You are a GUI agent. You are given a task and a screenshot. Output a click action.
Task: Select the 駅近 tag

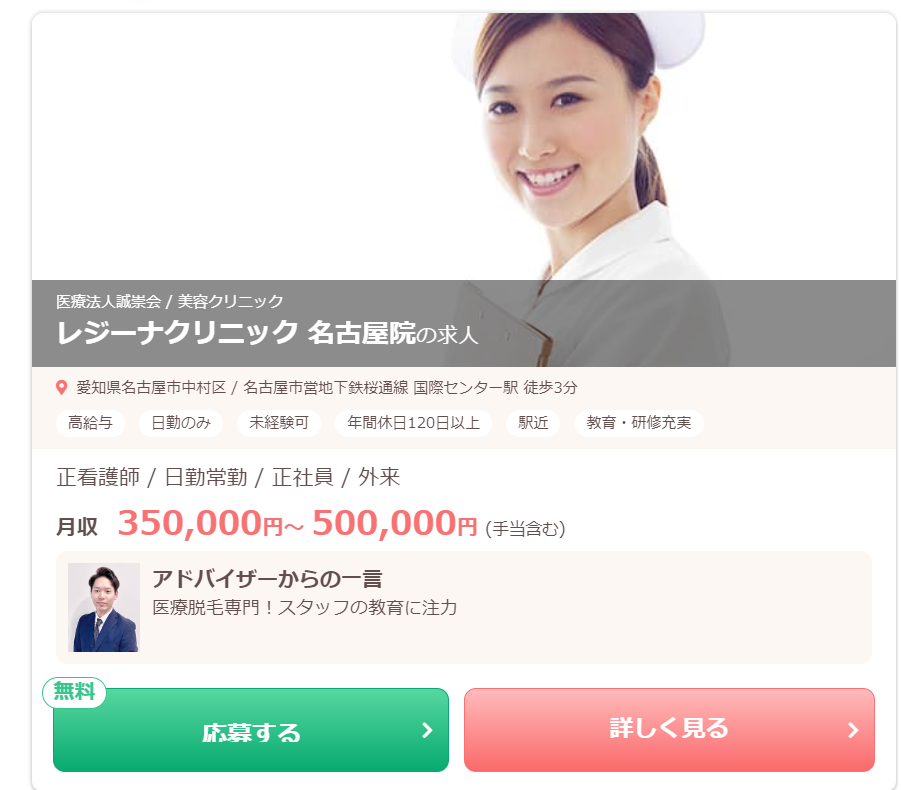(533, 423)
